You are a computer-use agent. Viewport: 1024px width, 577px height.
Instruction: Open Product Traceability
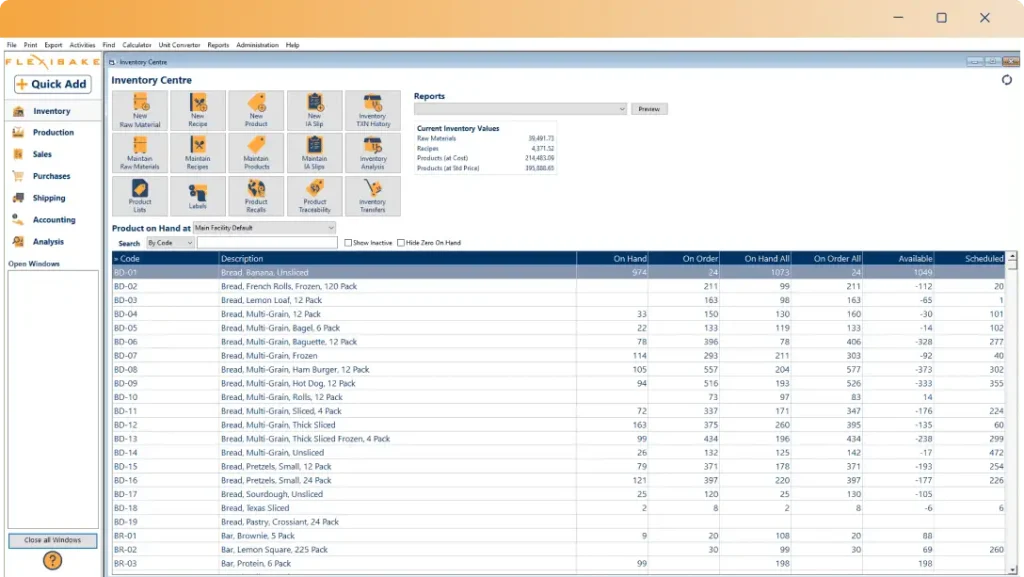coord(314,195)
